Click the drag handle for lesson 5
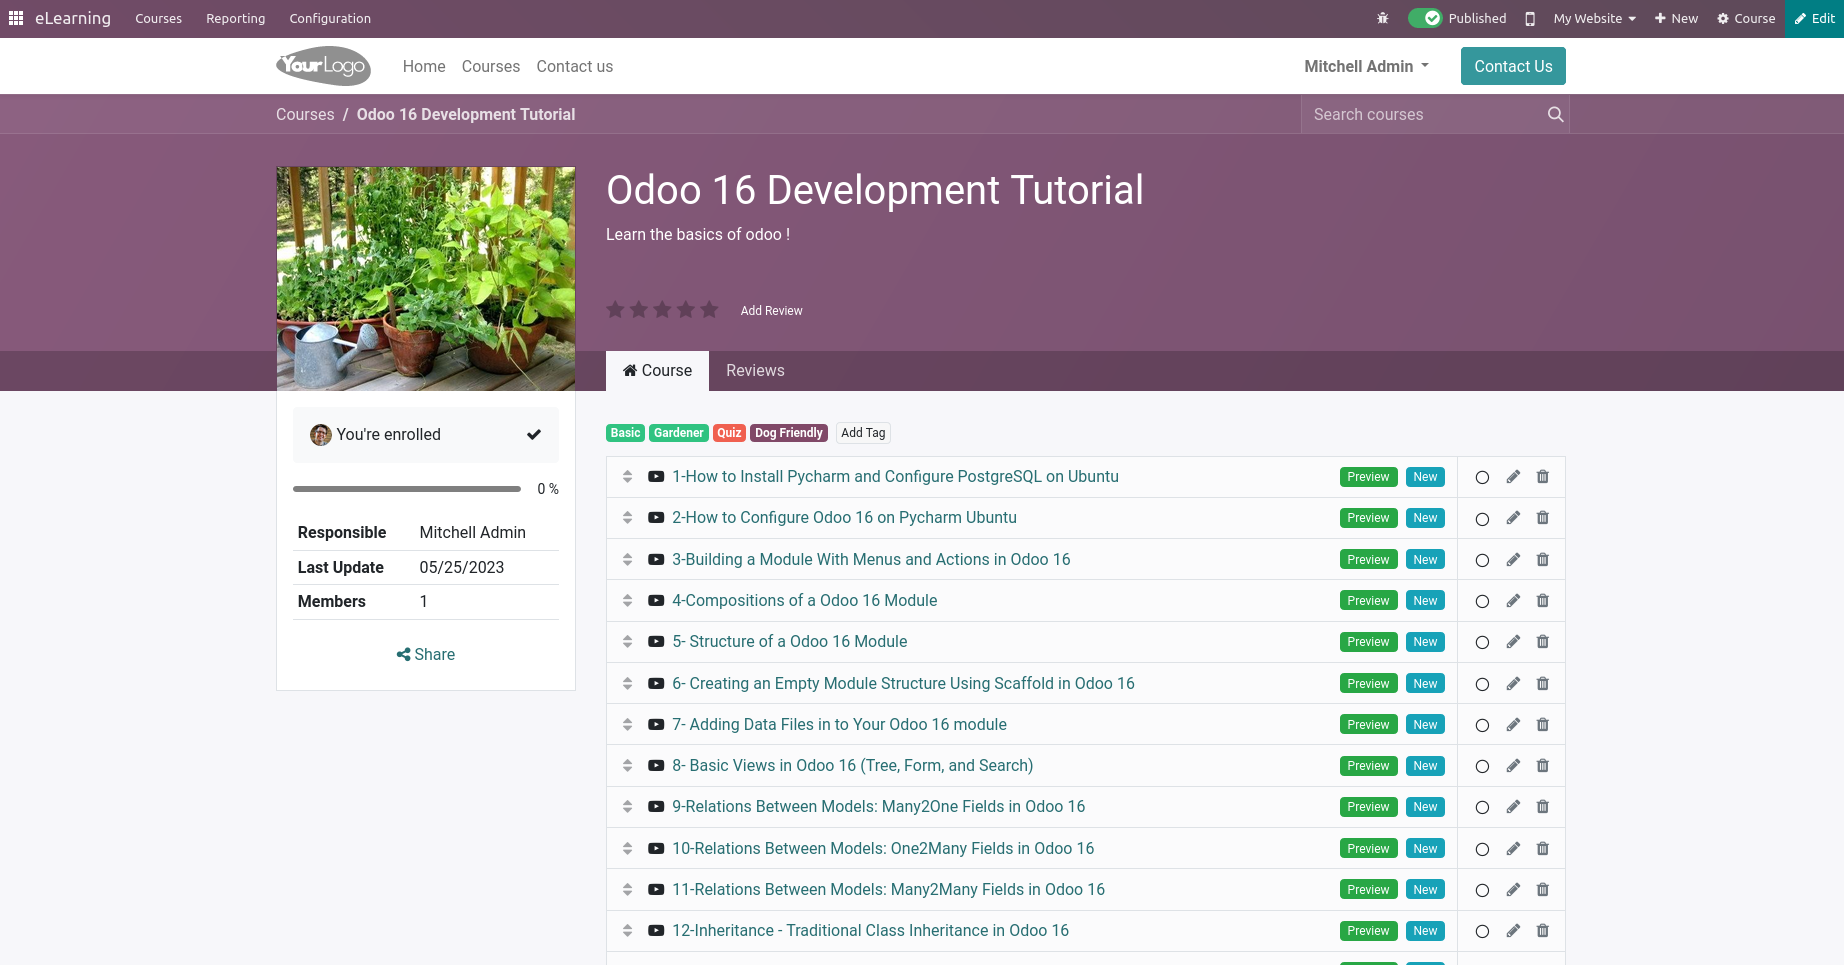 [628, 642]
